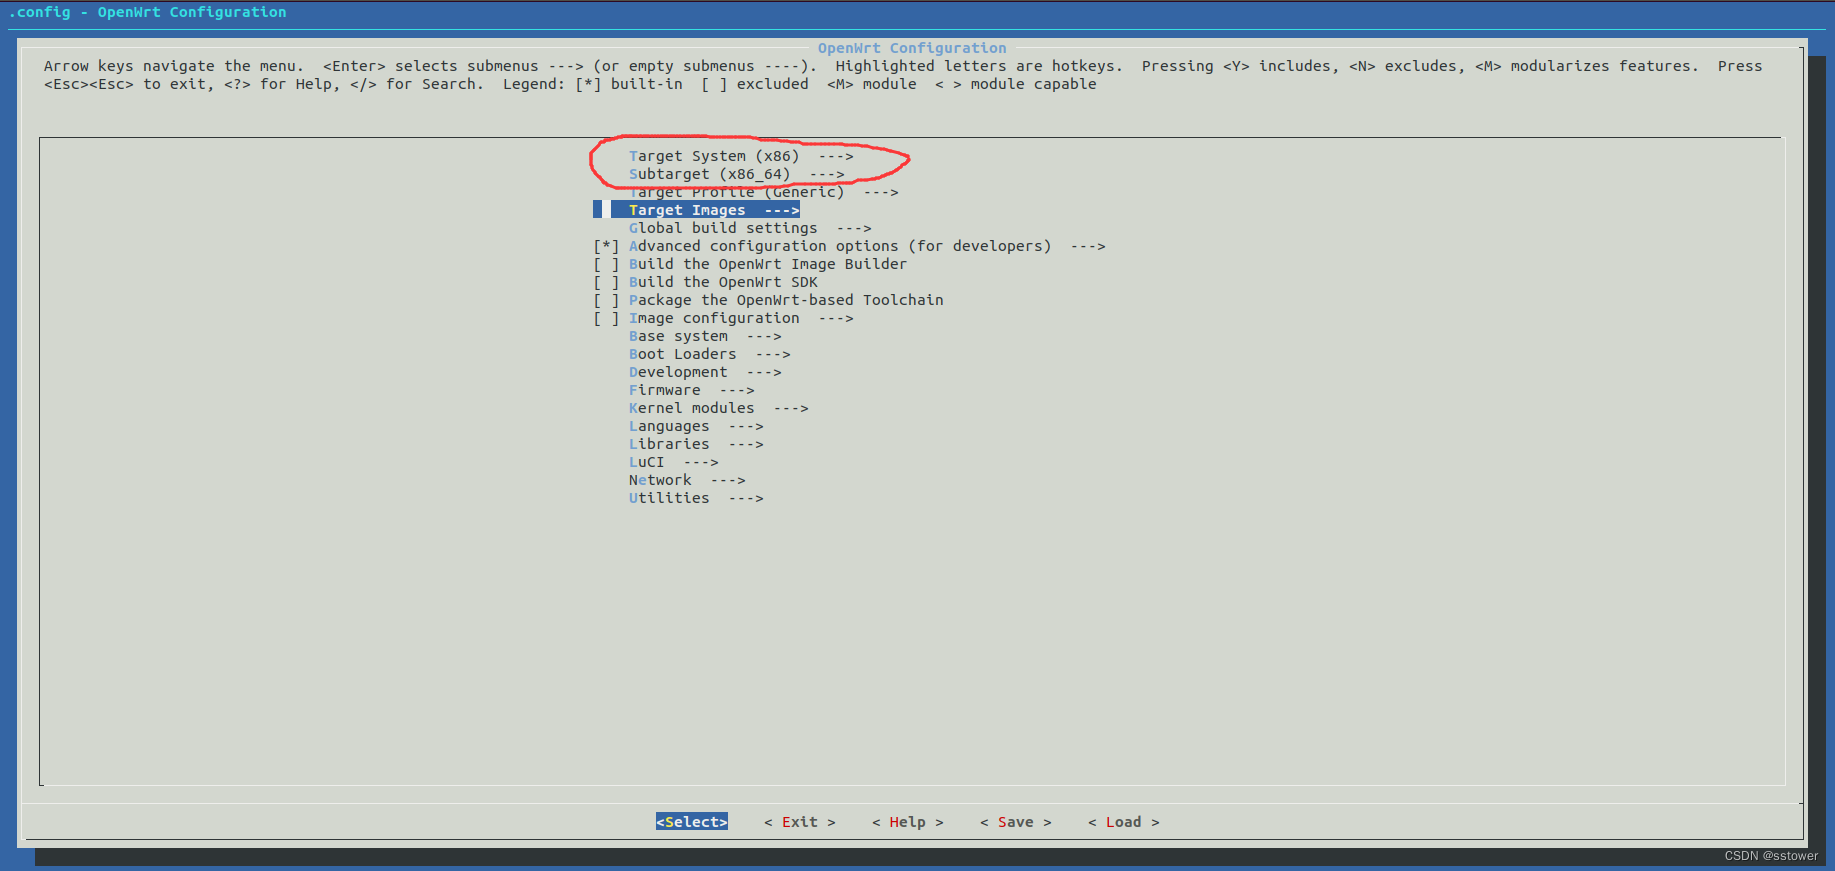Expand the Development submenu

pyautogui.click(x=704, y=372)
